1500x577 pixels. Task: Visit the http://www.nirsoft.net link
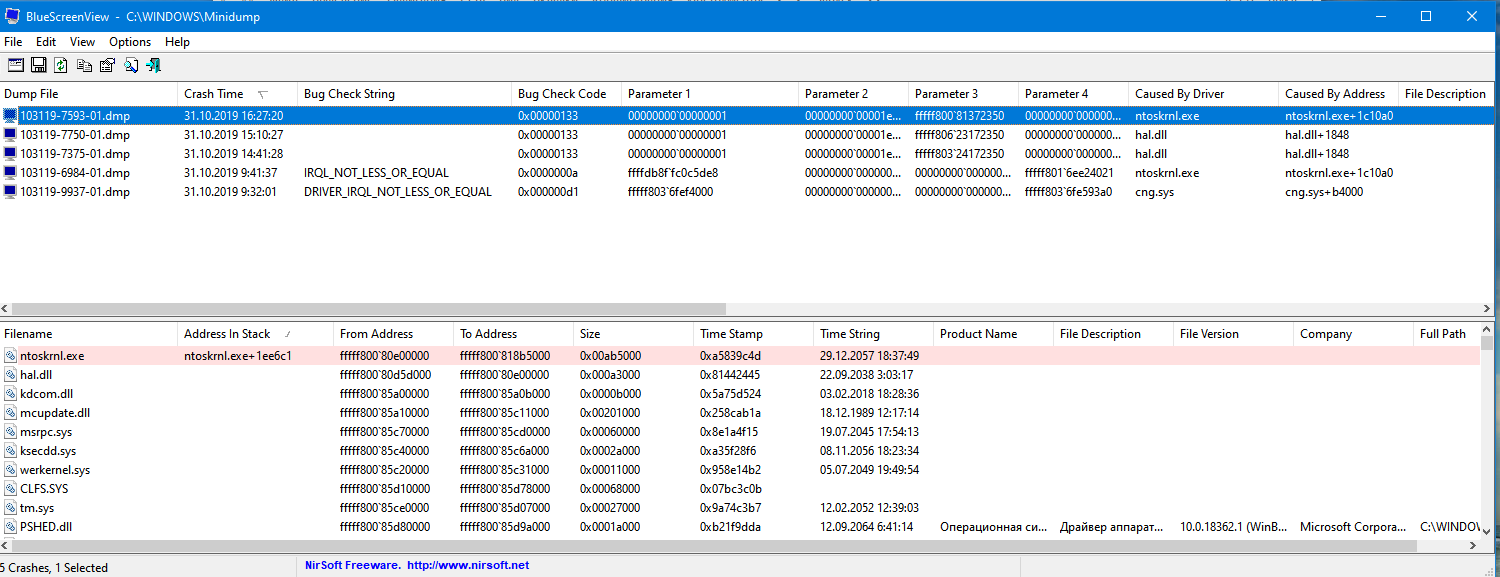tap(468, 565)
